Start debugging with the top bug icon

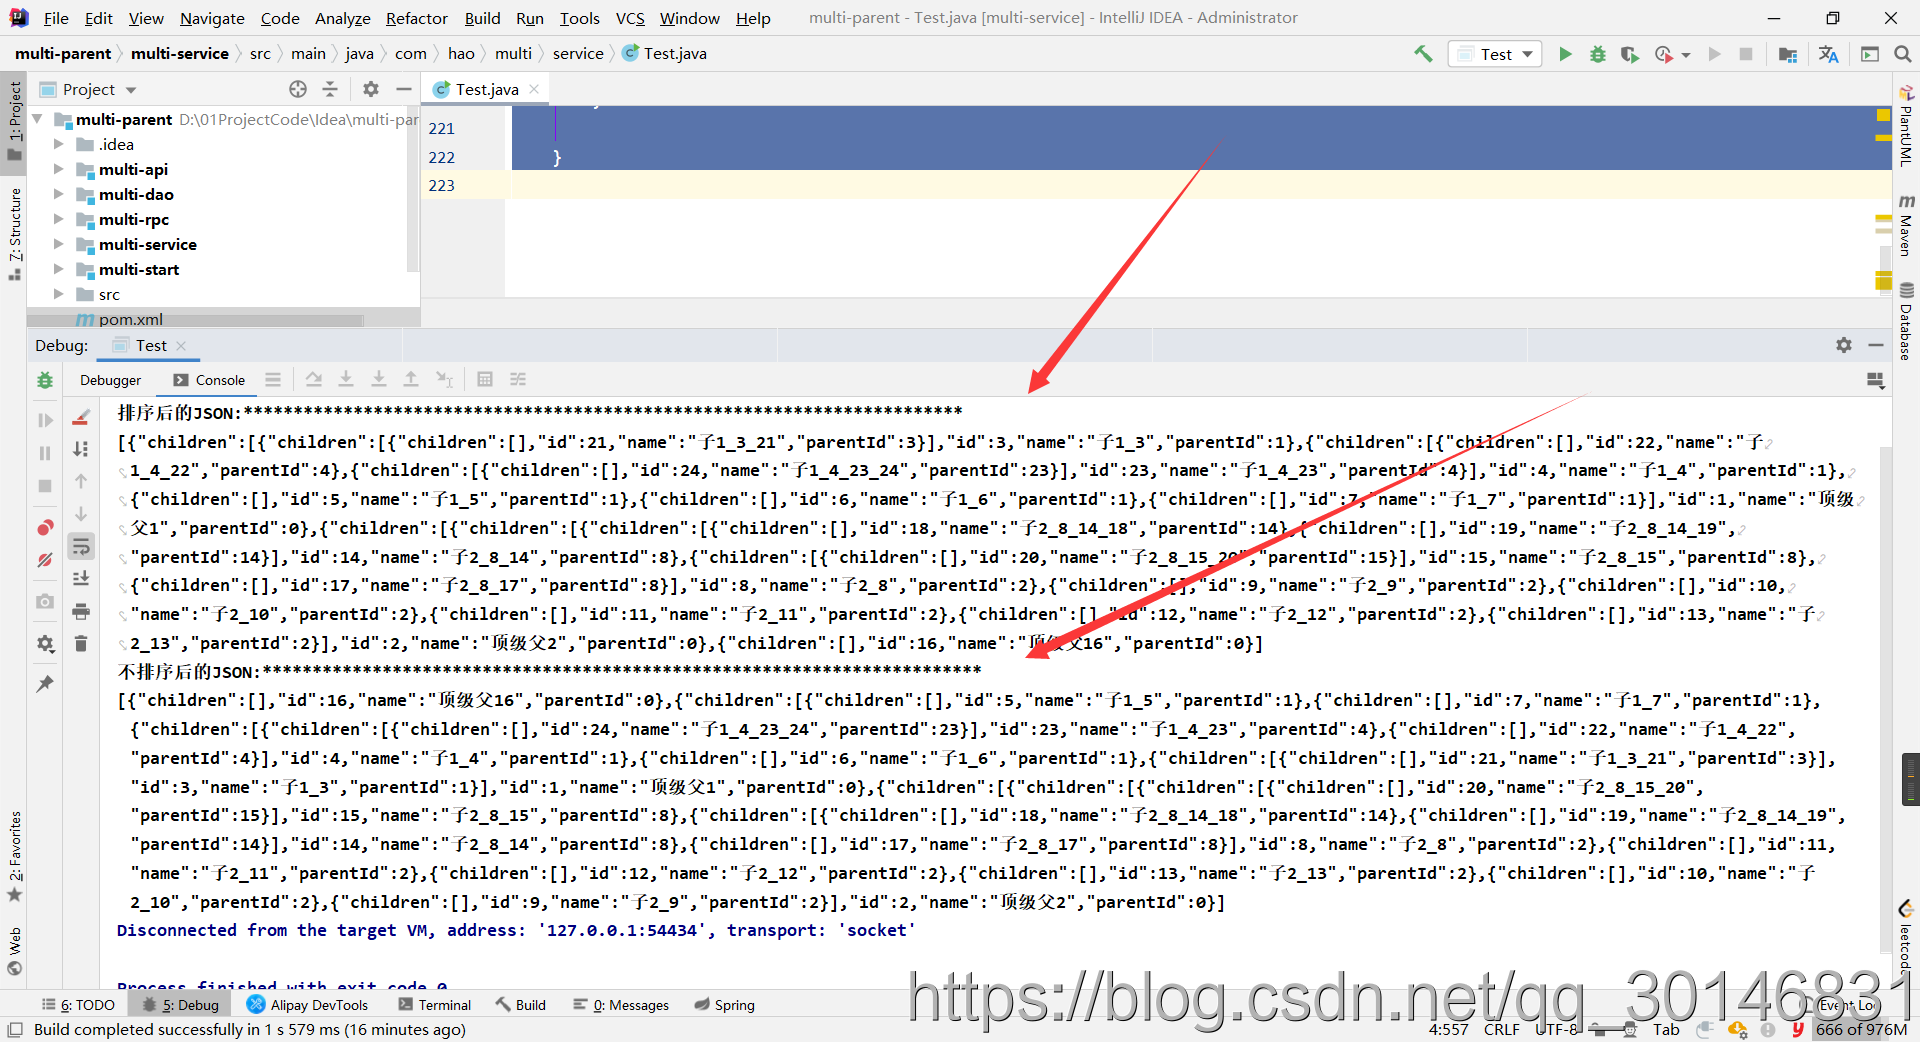(x=1598, y=54)
